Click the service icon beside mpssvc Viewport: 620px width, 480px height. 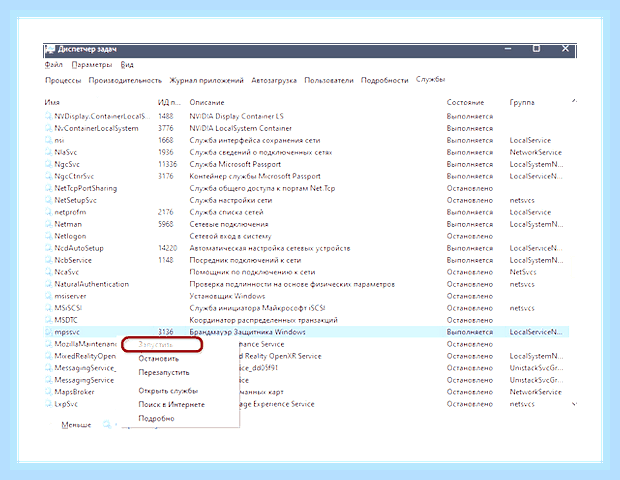pos(48,332)
